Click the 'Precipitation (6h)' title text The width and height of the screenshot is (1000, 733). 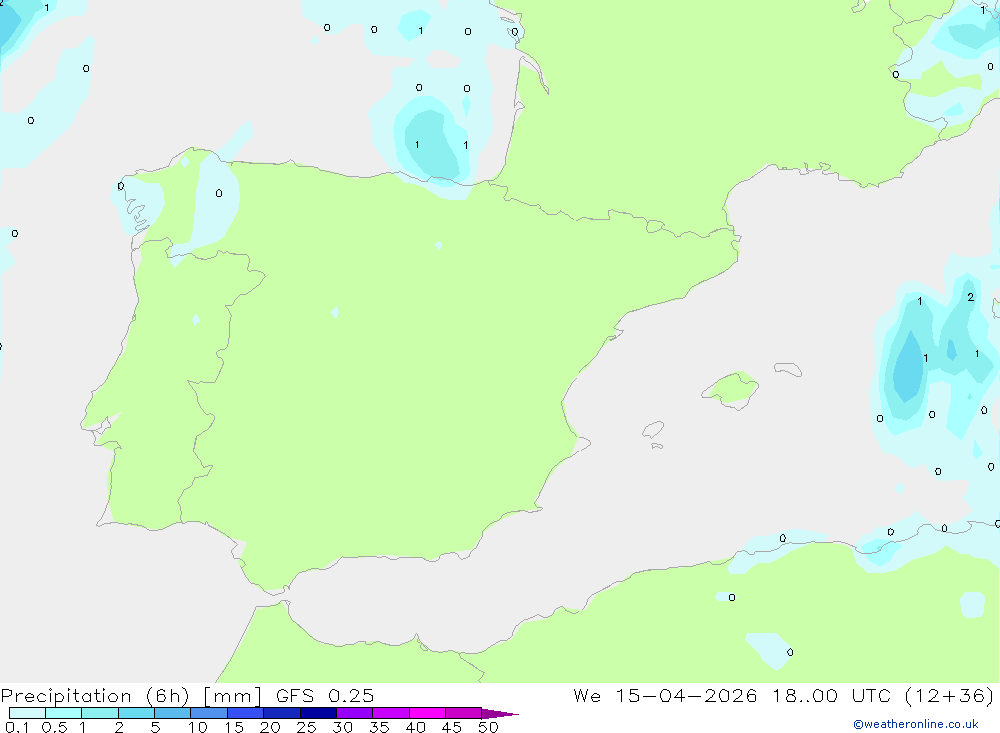coord(95,696)
